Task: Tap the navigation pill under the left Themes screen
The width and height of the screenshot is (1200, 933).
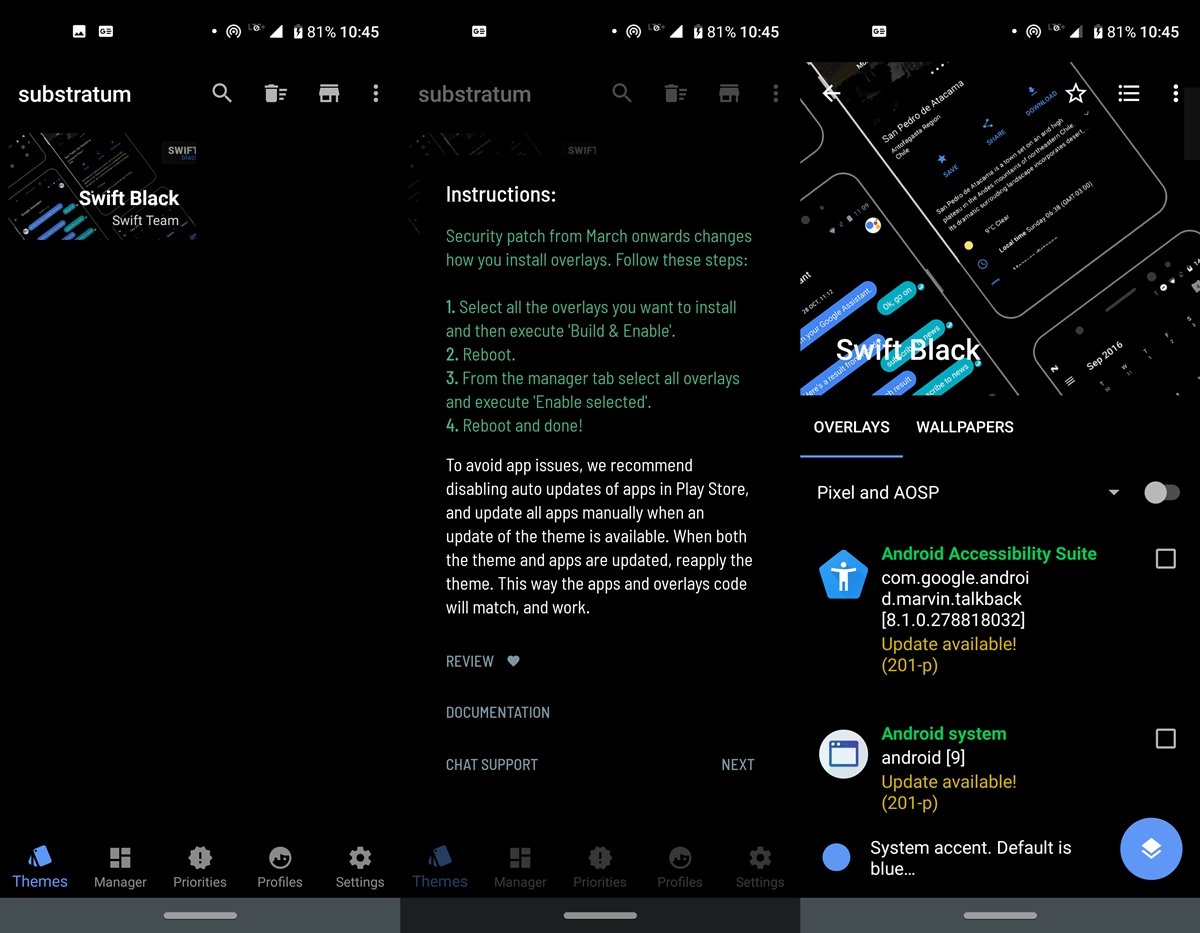Action: click(x=200, y=915)
